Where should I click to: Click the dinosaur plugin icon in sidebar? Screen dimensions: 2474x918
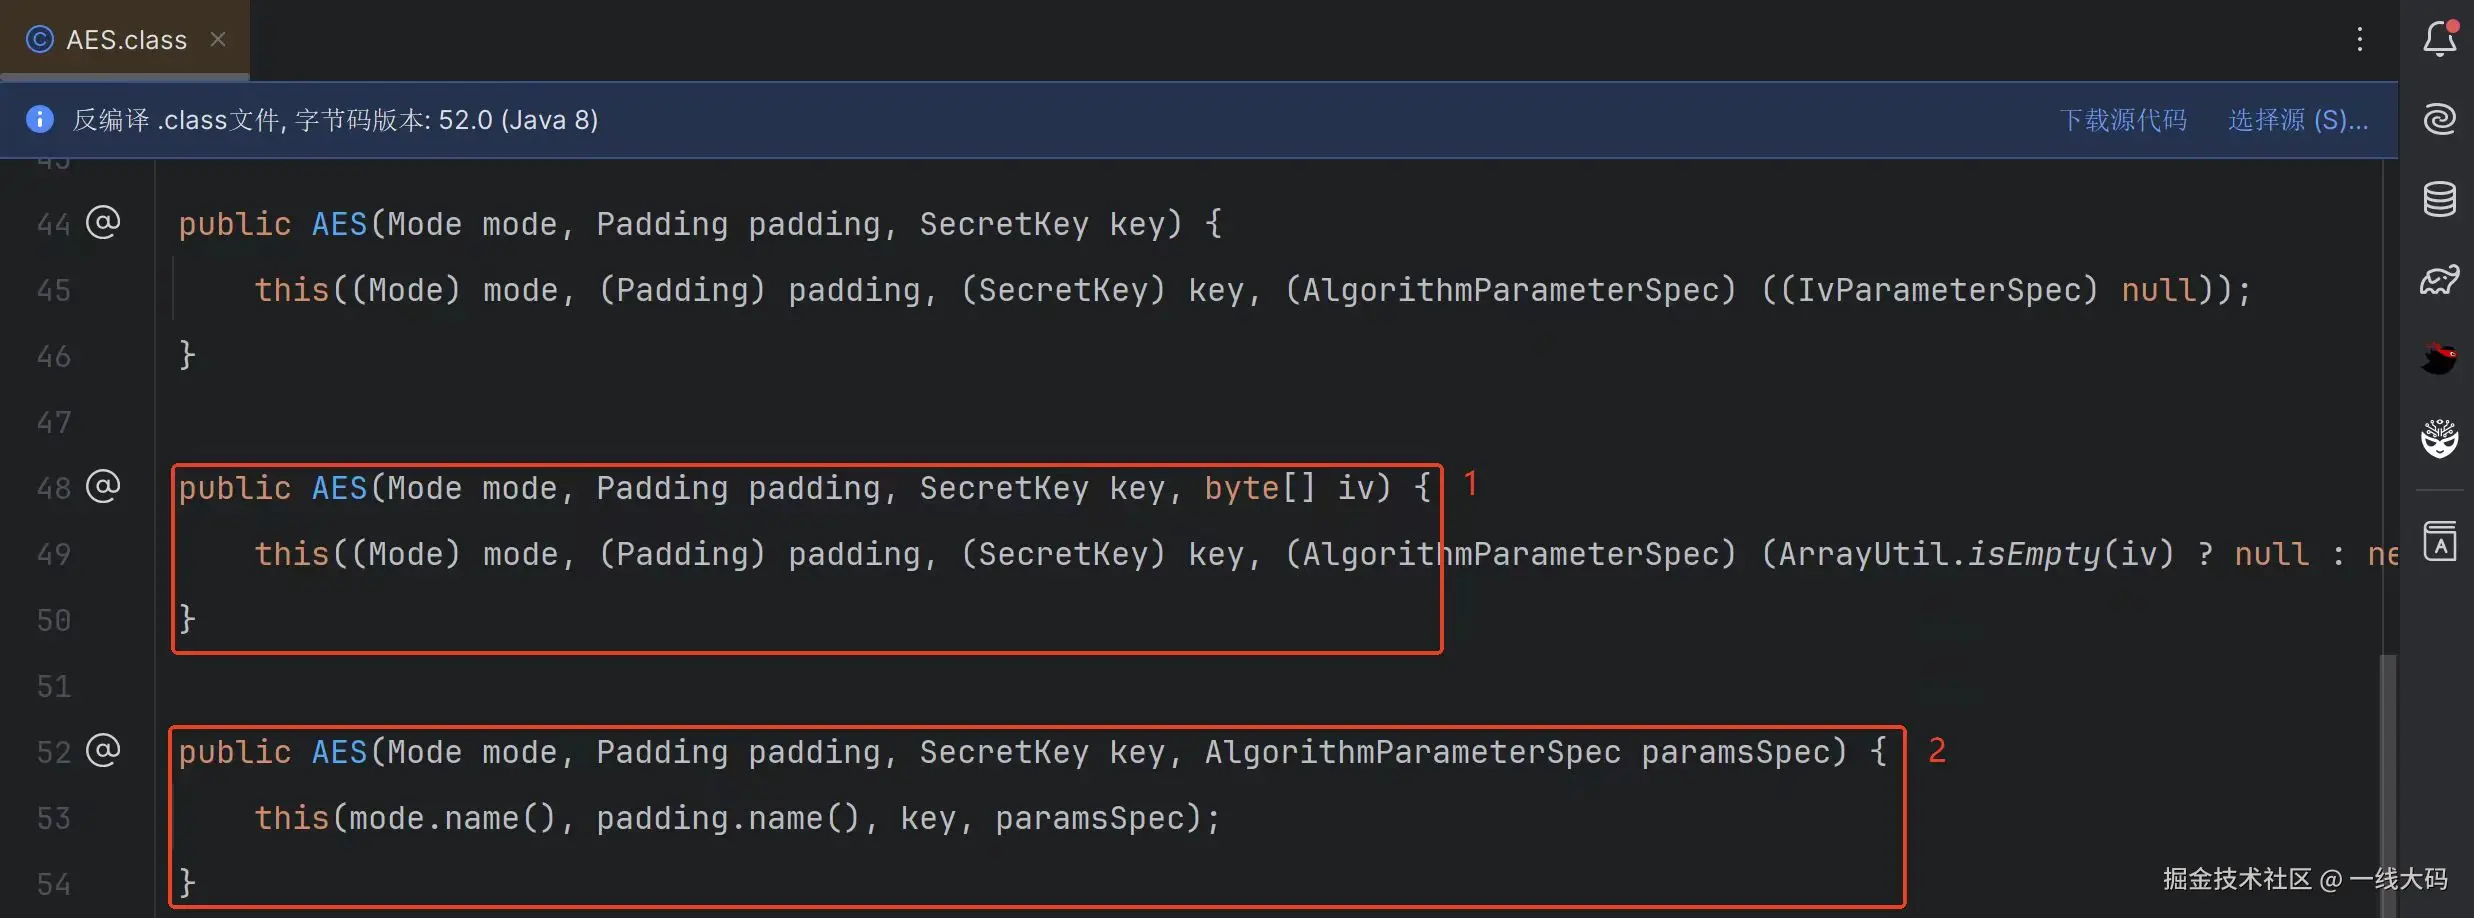click(2439, 279)
